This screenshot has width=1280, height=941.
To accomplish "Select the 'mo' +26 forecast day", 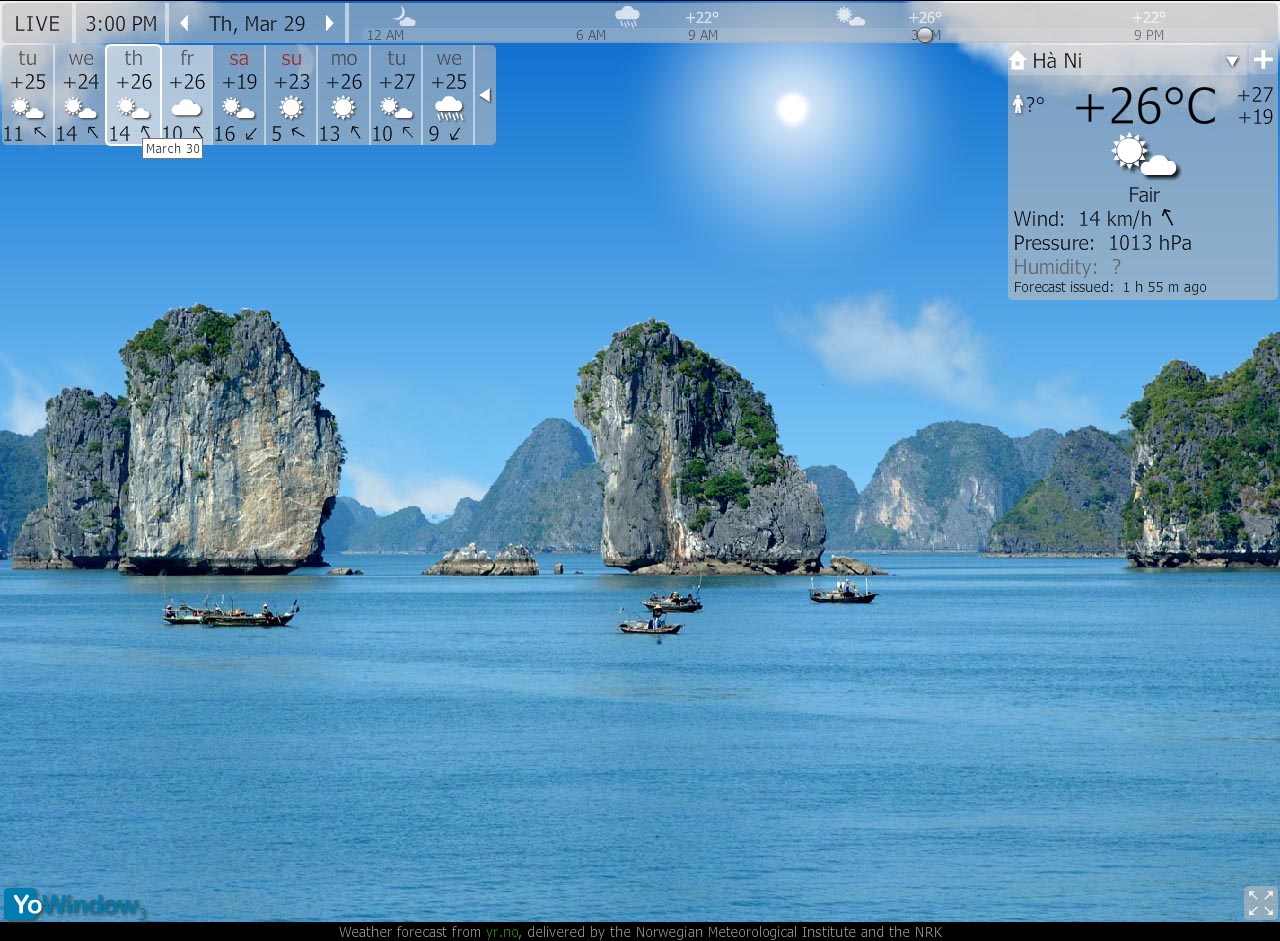I will [344, 95].
